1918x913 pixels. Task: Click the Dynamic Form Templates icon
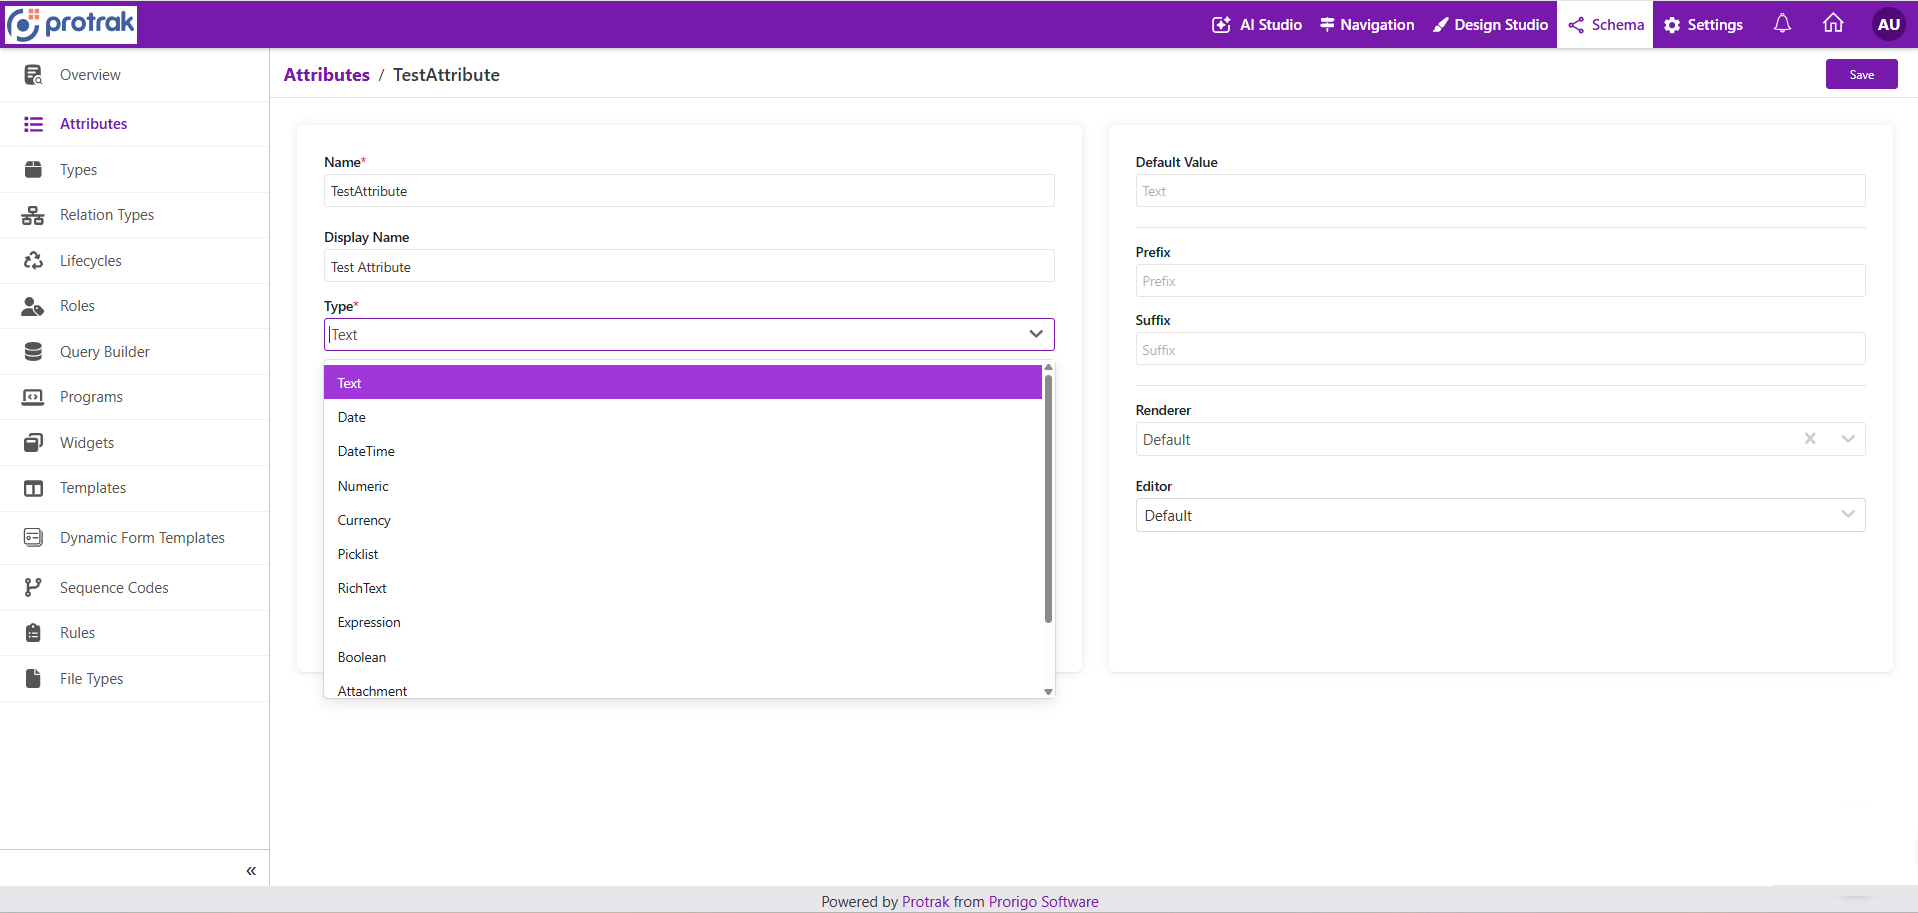tap(33, 537)
